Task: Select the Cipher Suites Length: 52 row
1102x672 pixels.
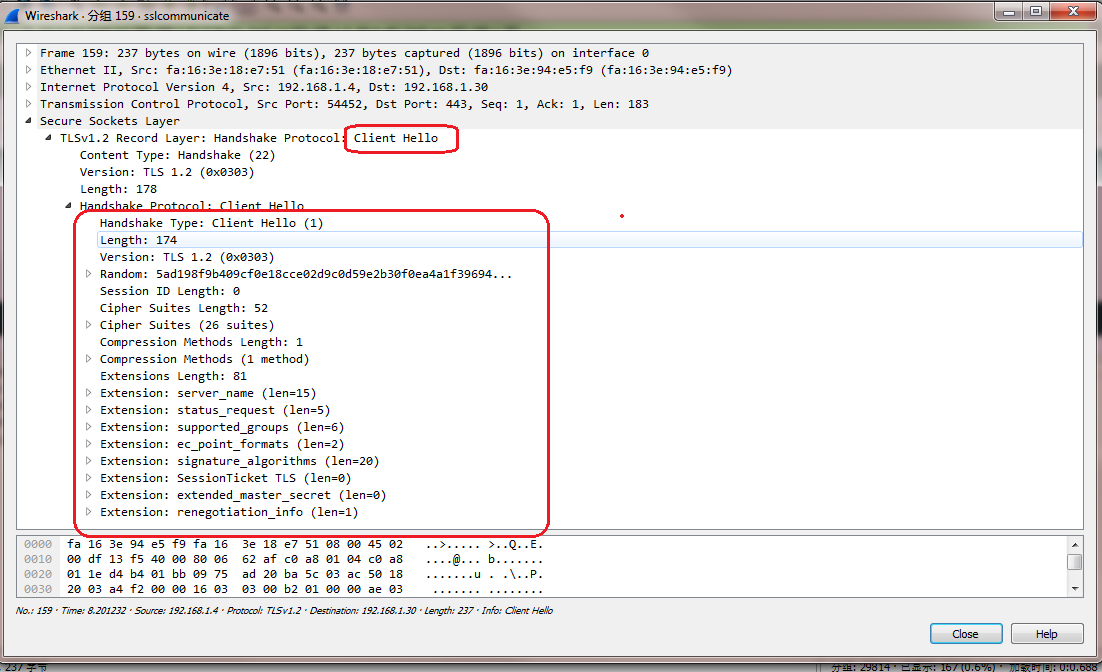Action: (183, 308)
